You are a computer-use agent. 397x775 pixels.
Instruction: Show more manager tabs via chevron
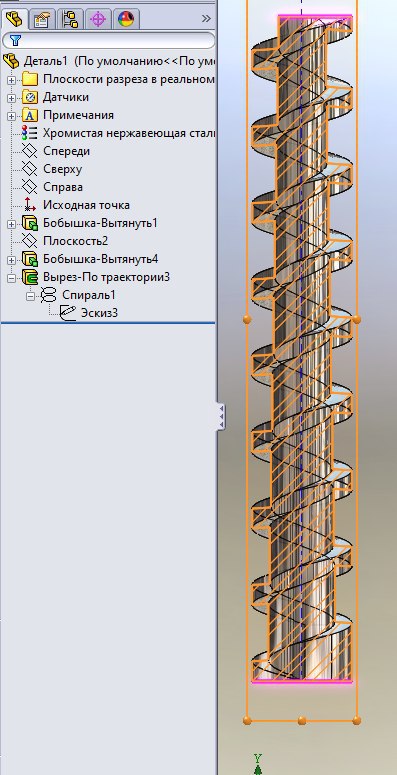tap(206, 19)
